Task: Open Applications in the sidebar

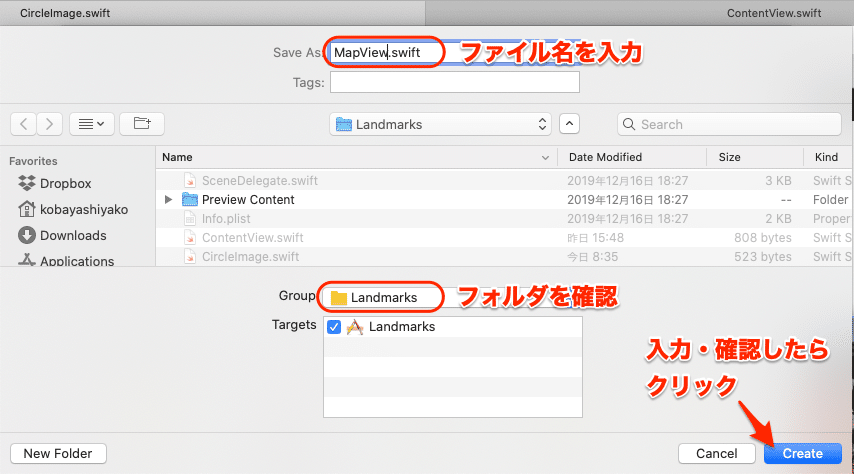Action: pos(77,260)
